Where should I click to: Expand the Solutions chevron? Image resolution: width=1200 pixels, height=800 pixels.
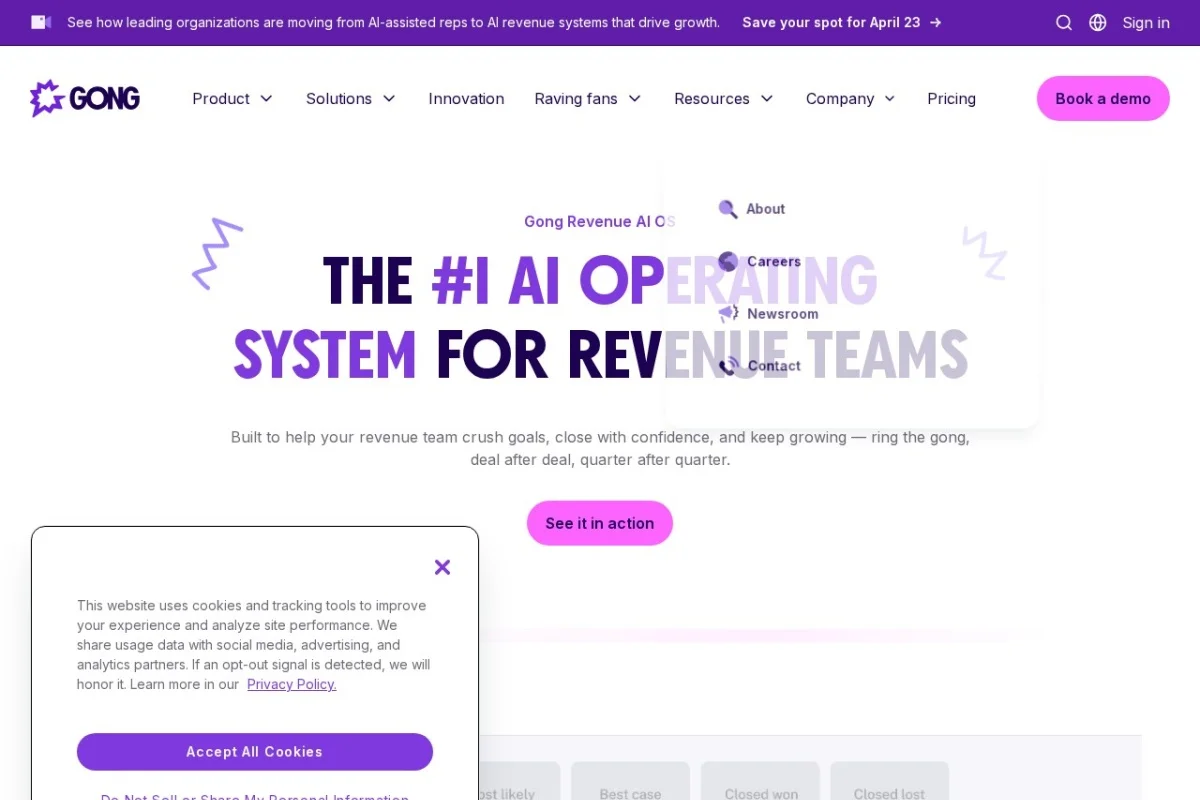(389, 98)
